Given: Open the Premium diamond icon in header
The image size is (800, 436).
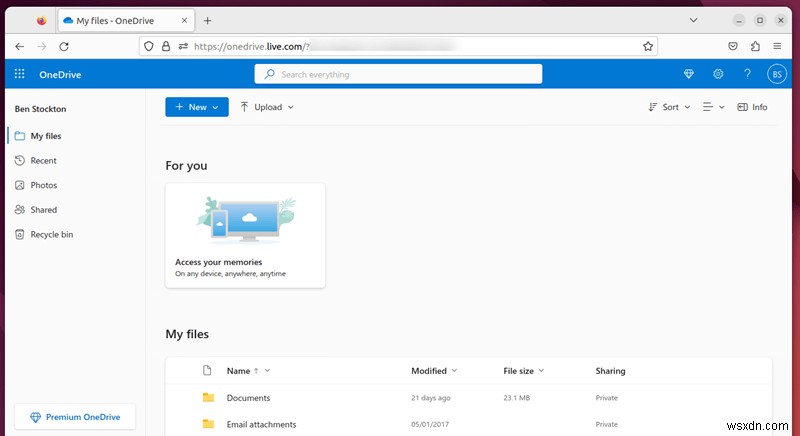Looking at the screenshot, I should click(689, 74).
